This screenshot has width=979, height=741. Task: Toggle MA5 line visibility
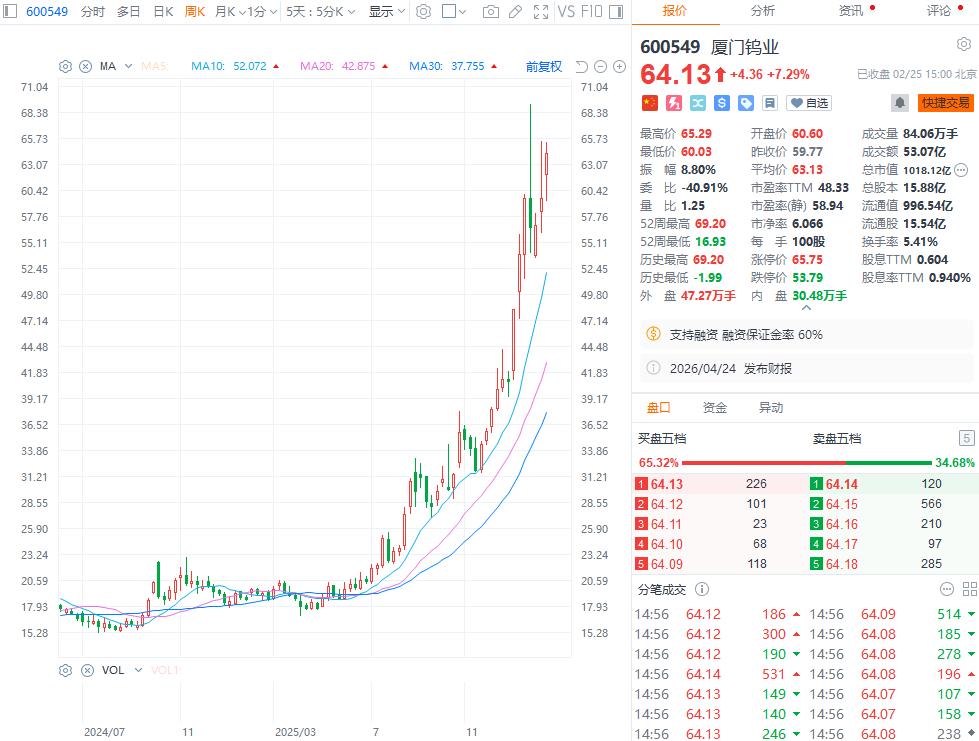click(154, 66)
